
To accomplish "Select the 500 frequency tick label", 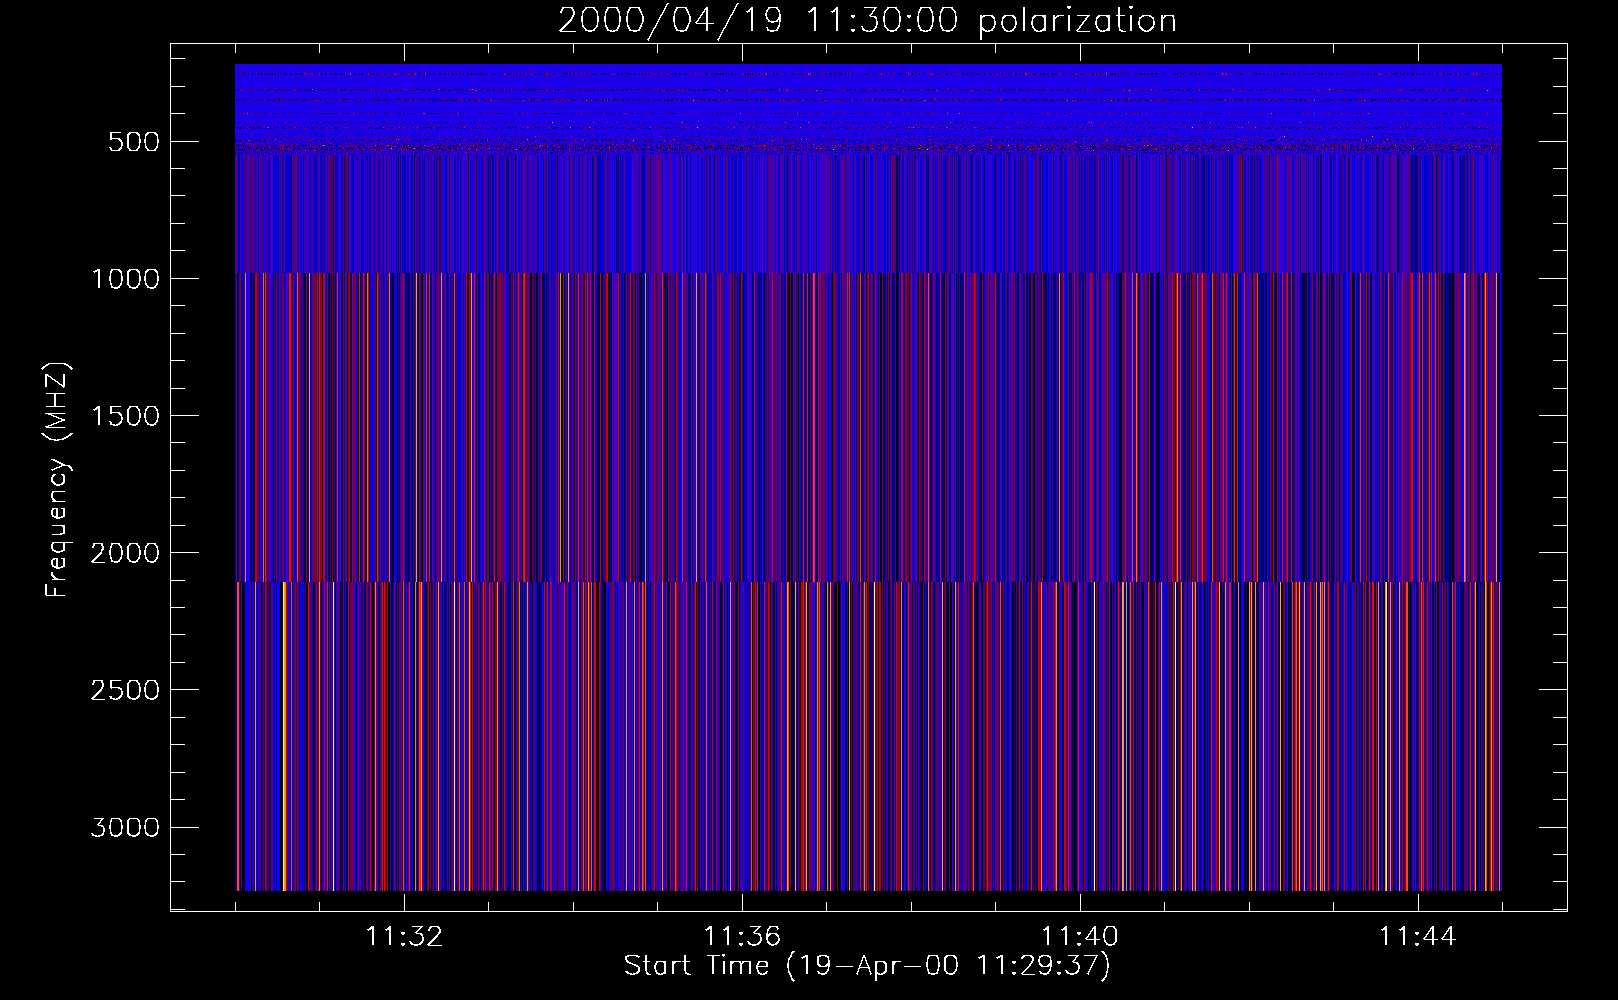I will 134,142.
